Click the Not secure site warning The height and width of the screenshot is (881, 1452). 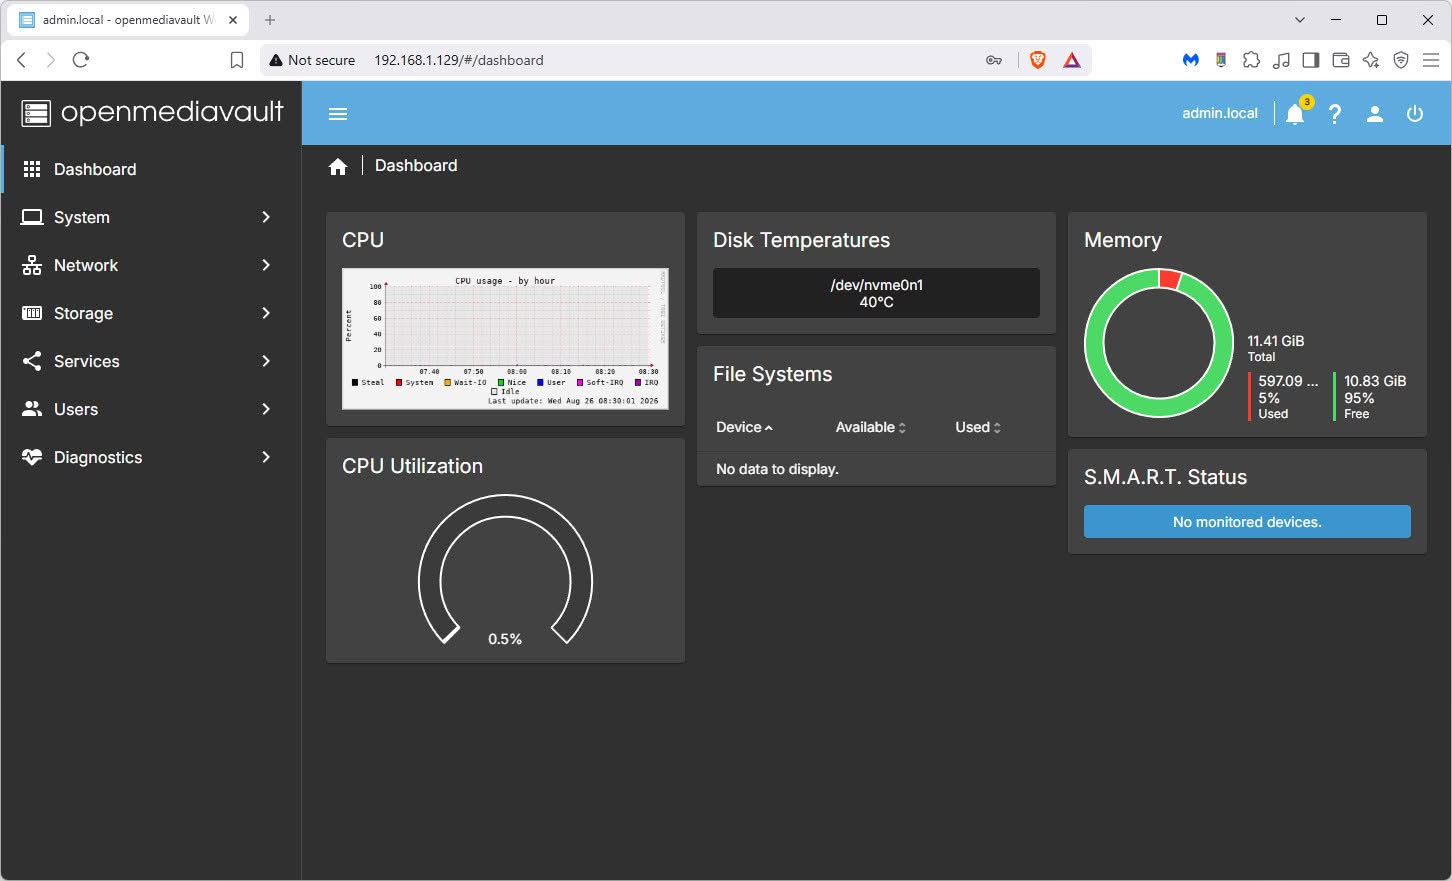point(313,60)
